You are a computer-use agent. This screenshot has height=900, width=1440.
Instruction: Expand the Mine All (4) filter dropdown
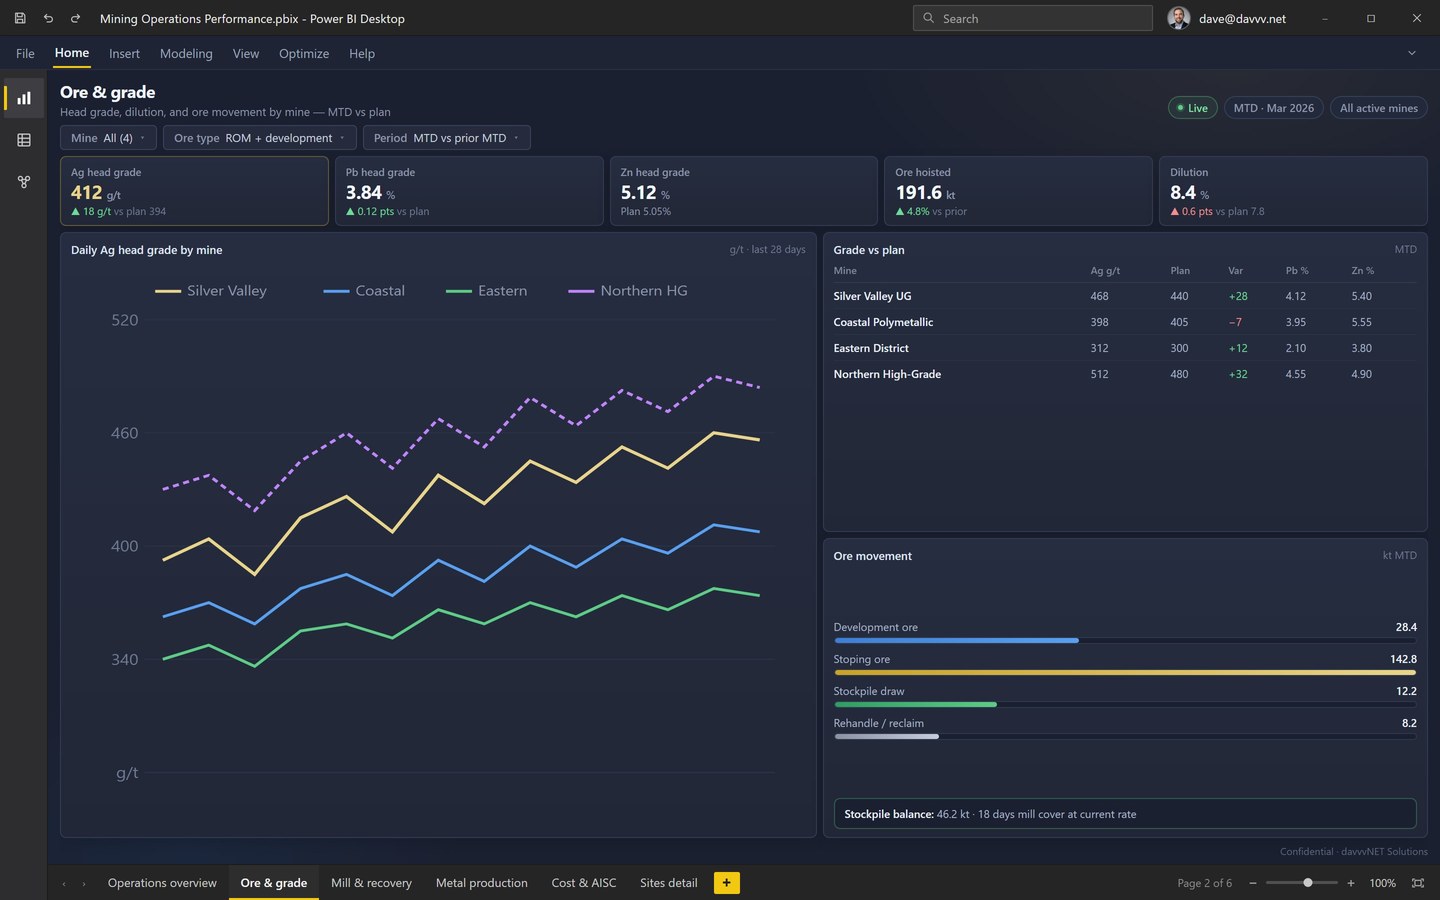coord(108,138)
